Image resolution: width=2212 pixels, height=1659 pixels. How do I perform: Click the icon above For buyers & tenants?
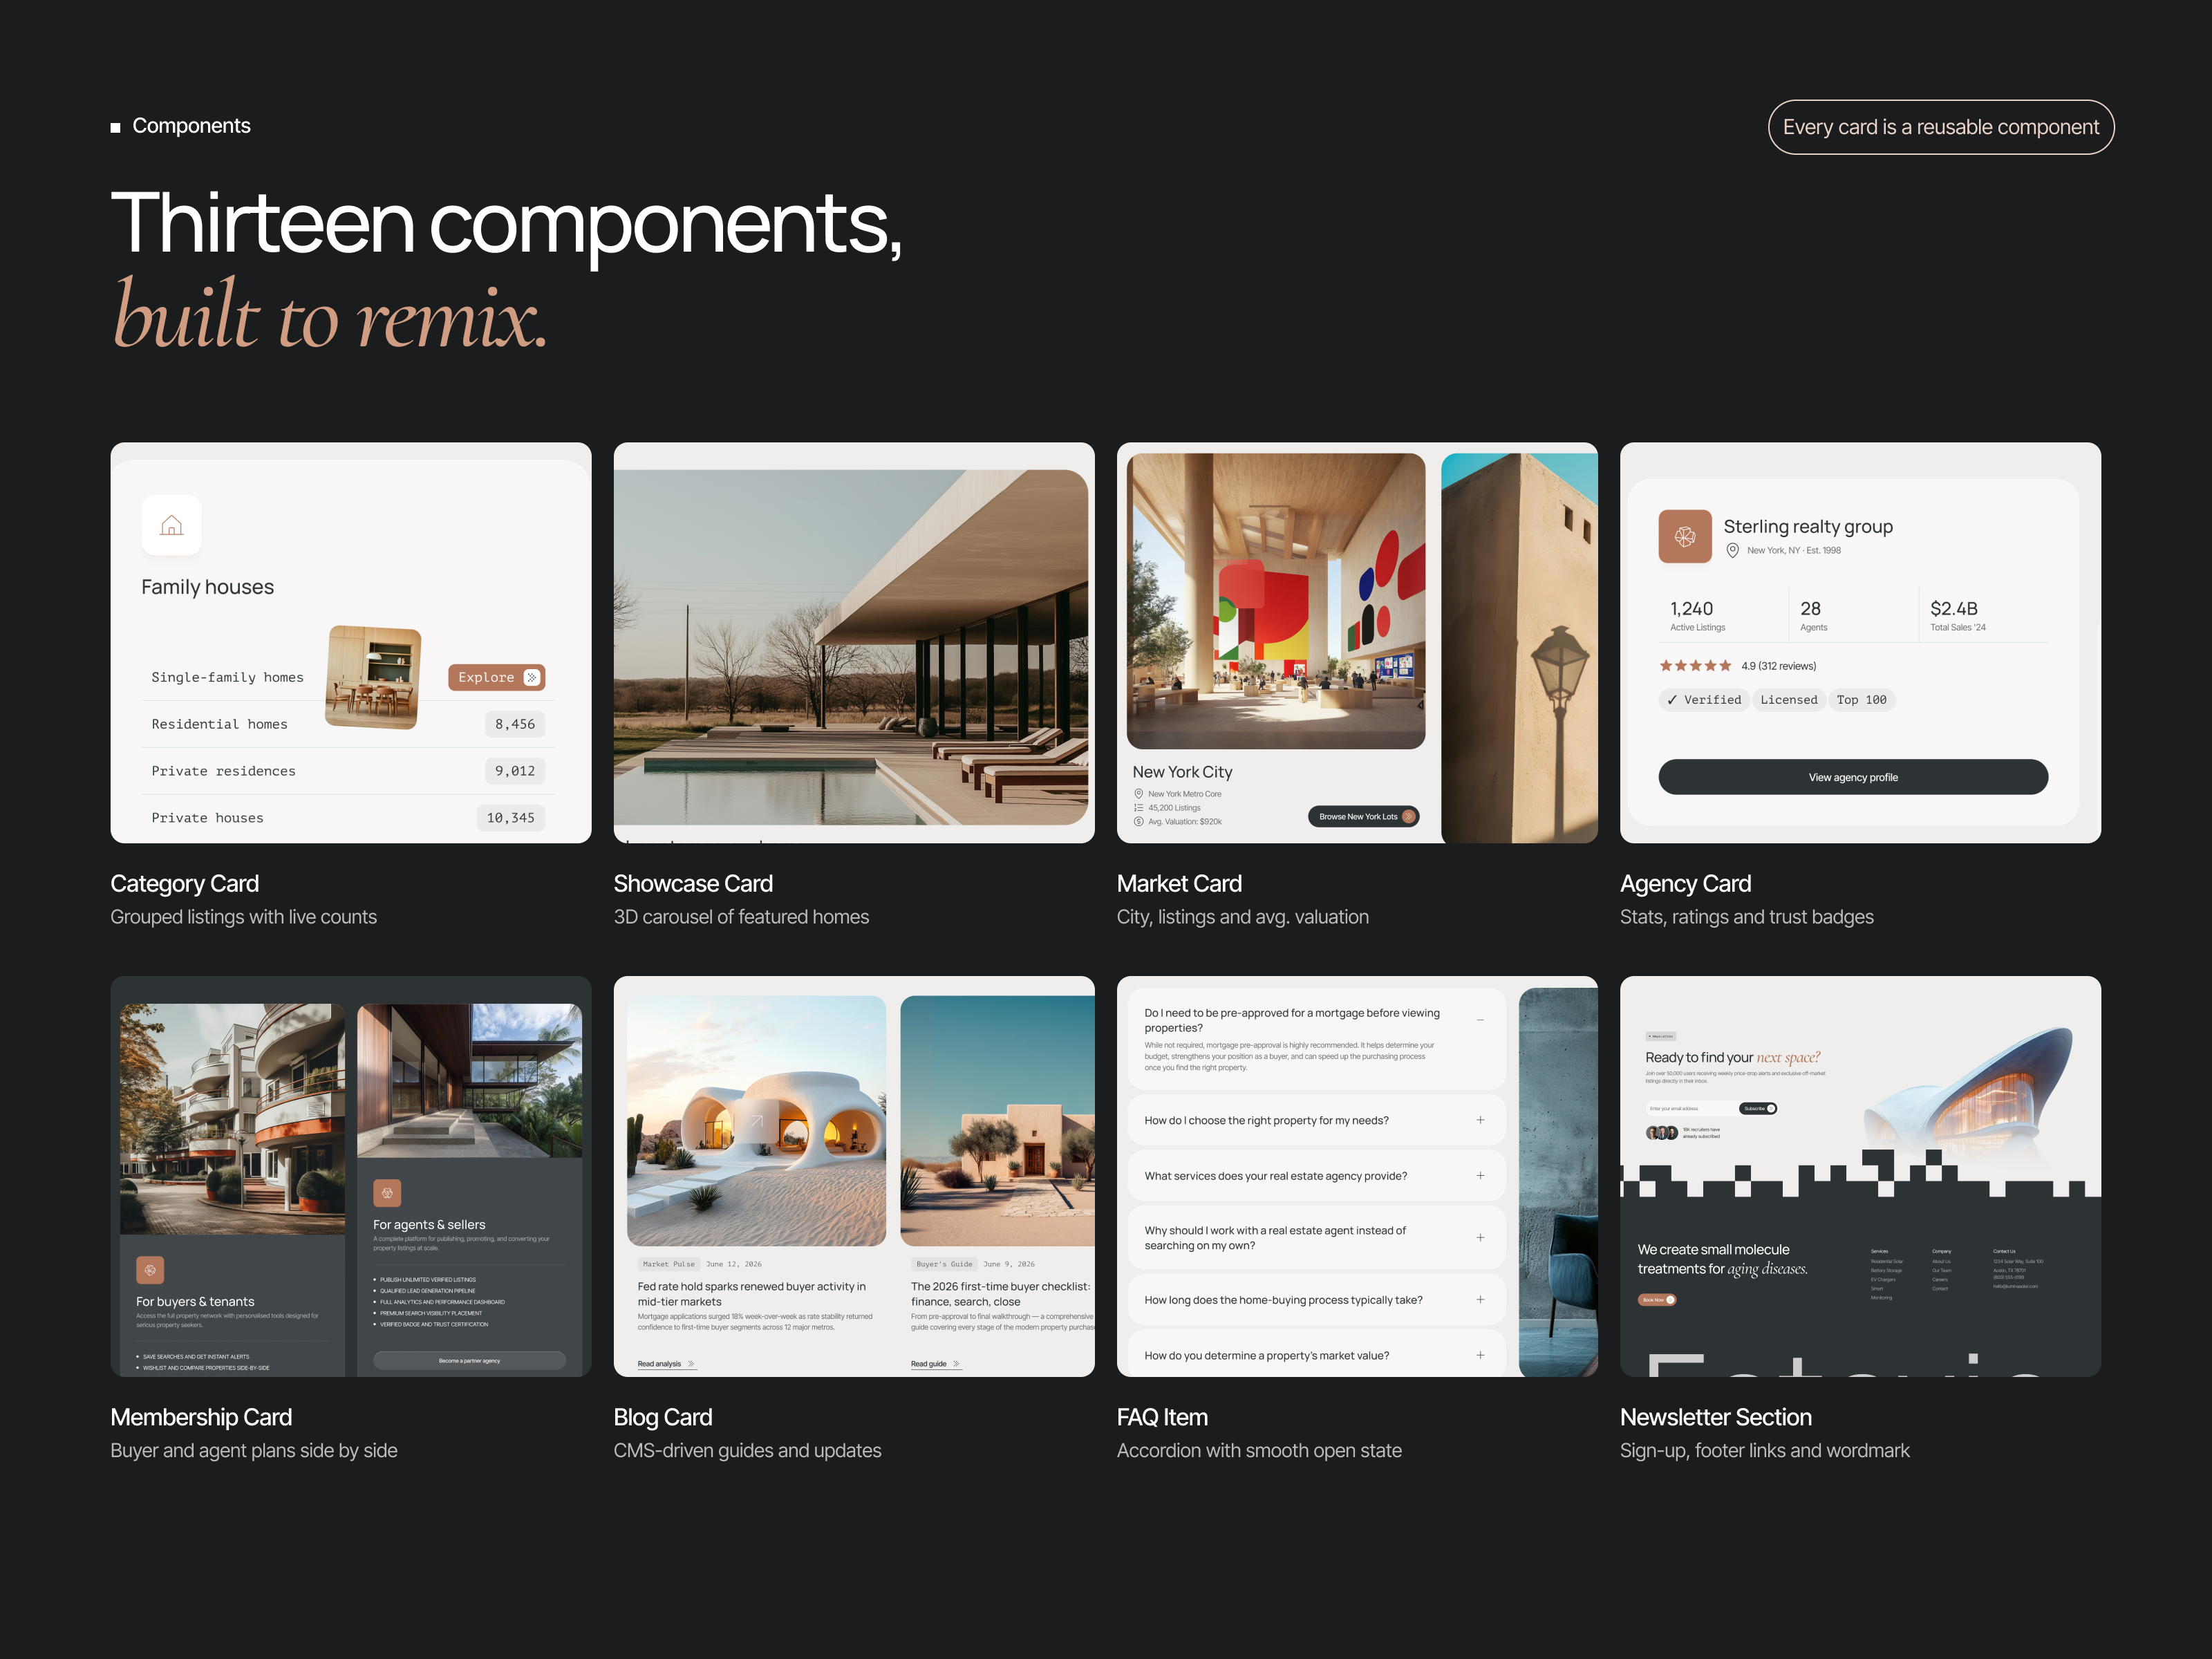[150, 1270]
